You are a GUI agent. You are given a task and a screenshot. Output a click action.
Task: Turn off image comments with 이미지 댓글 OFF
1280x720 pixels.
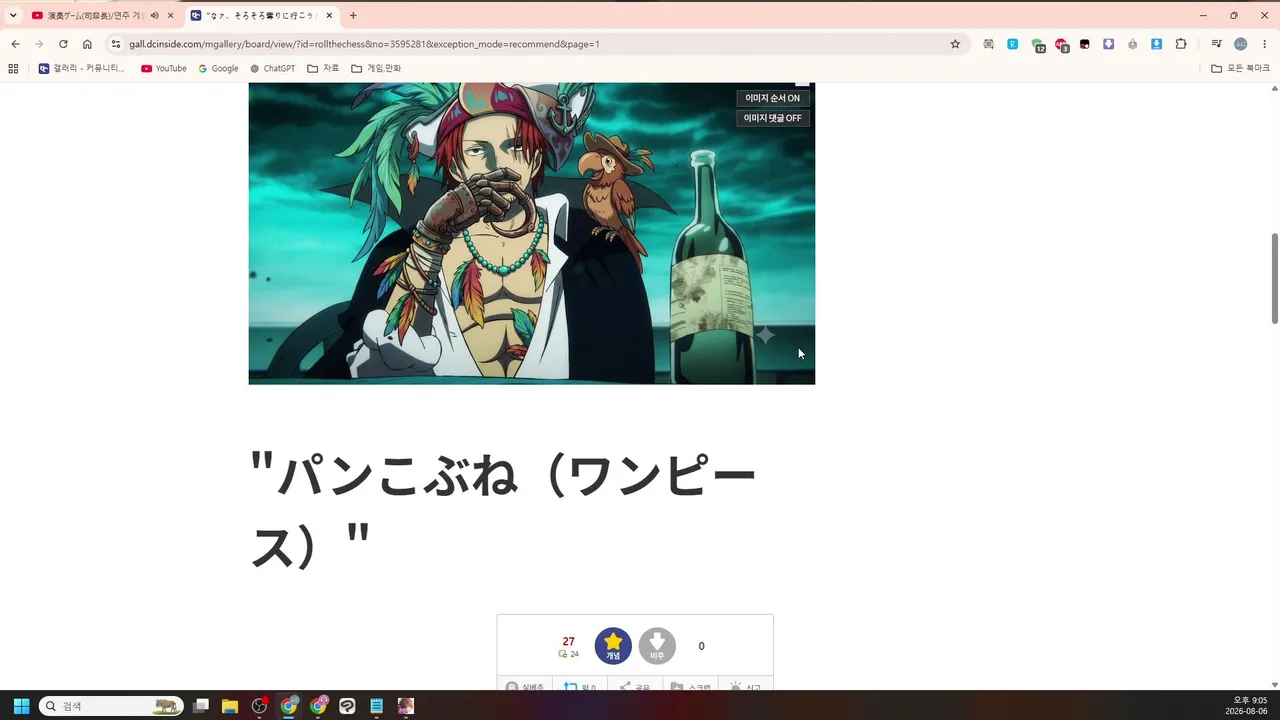(x=772, y=118)
